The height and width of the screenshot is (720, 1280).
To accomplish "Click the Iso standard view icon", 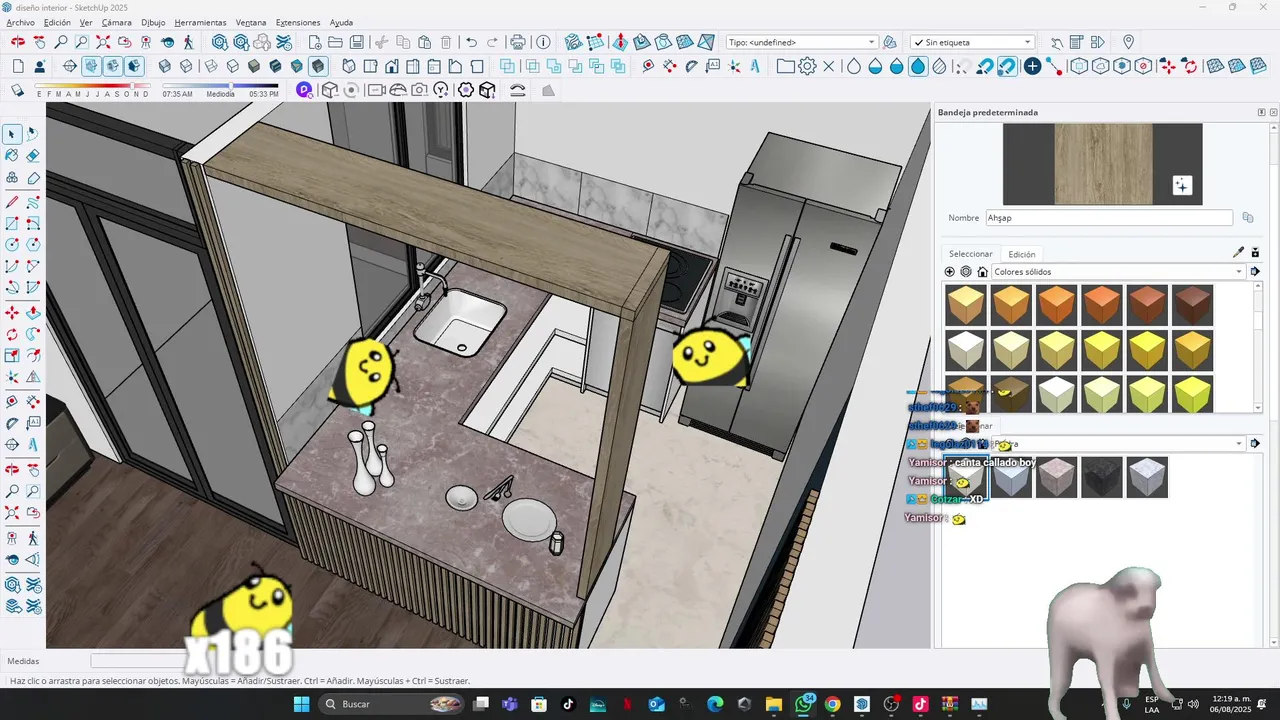I will (349, 66).
